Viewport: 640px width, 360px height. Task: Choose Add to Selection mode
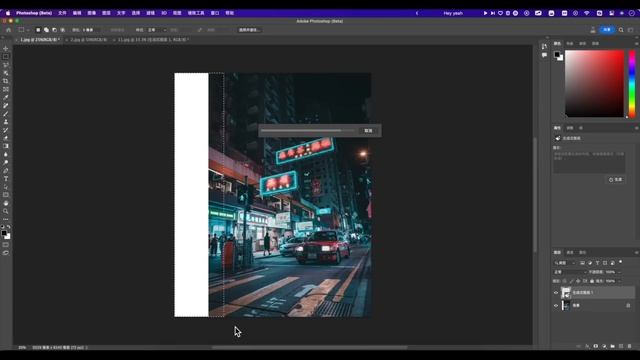click(x=46, y=30)
